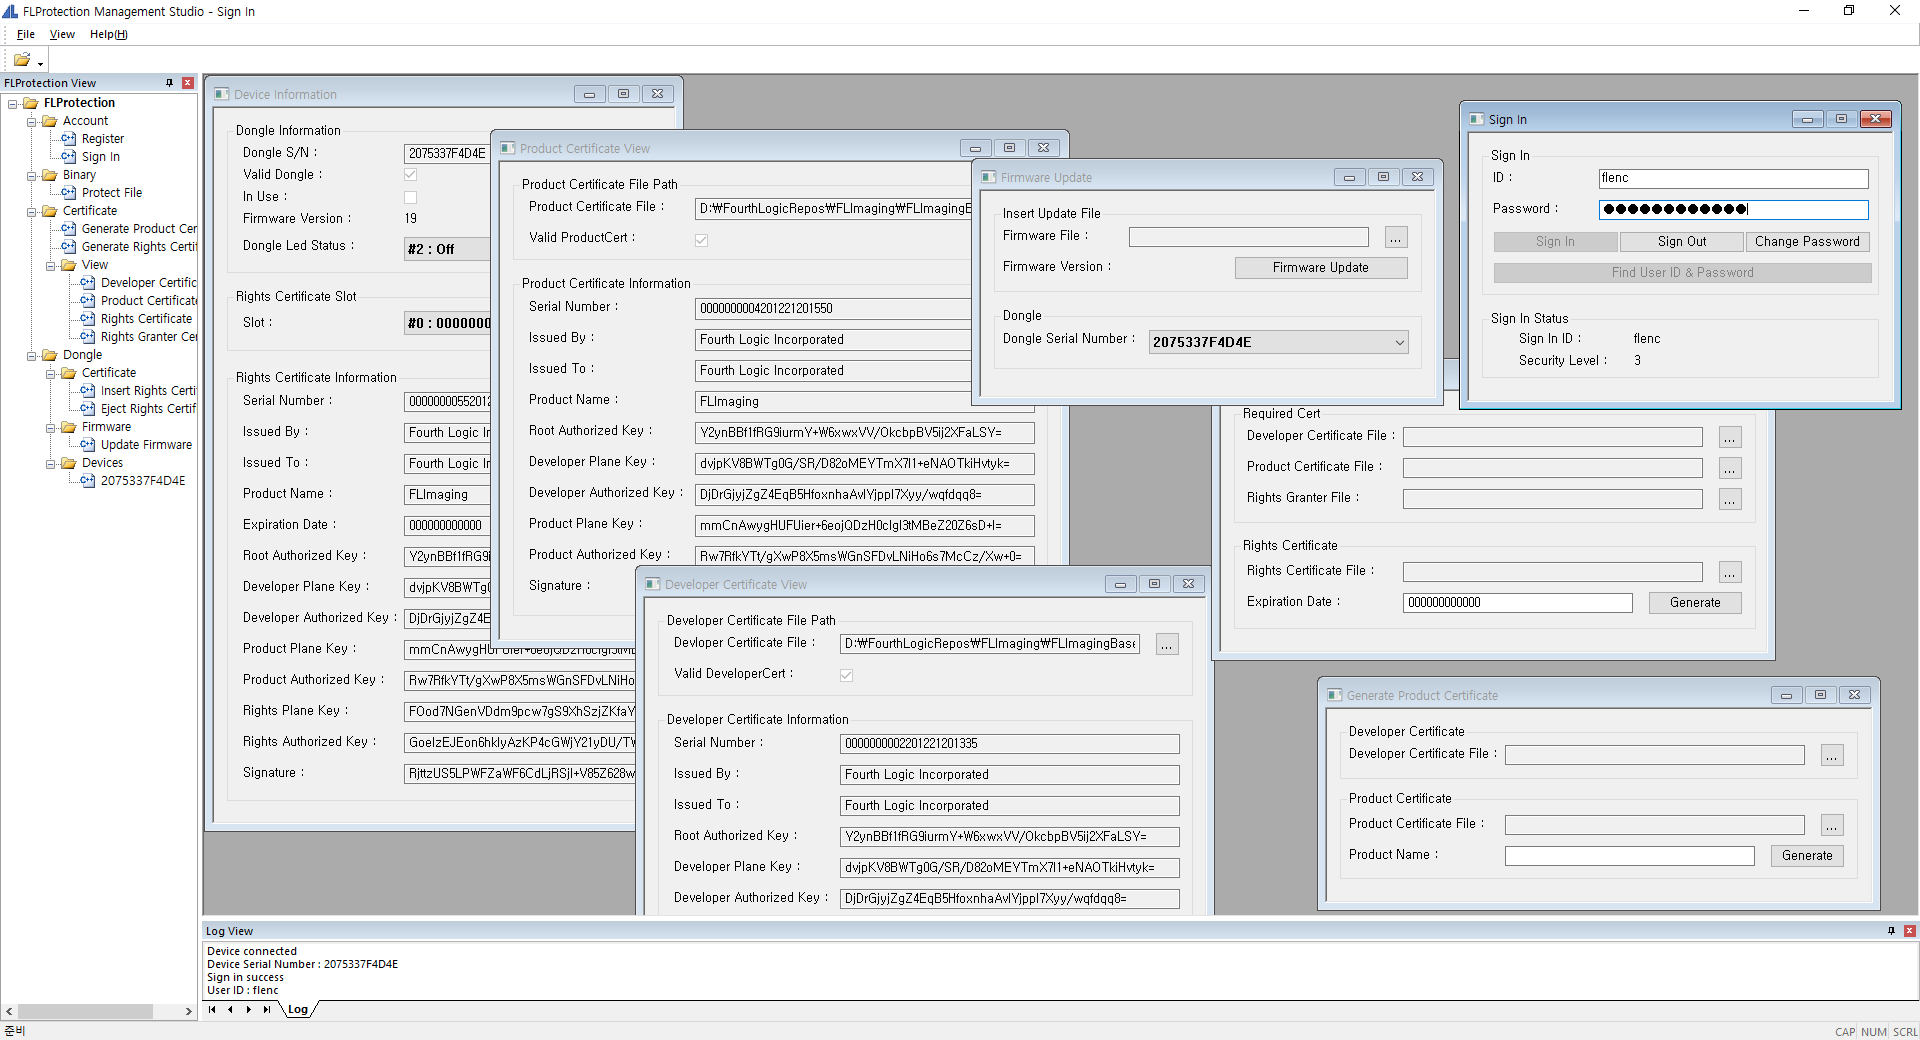Collapse the FLProtection root node

pos(12,103)
